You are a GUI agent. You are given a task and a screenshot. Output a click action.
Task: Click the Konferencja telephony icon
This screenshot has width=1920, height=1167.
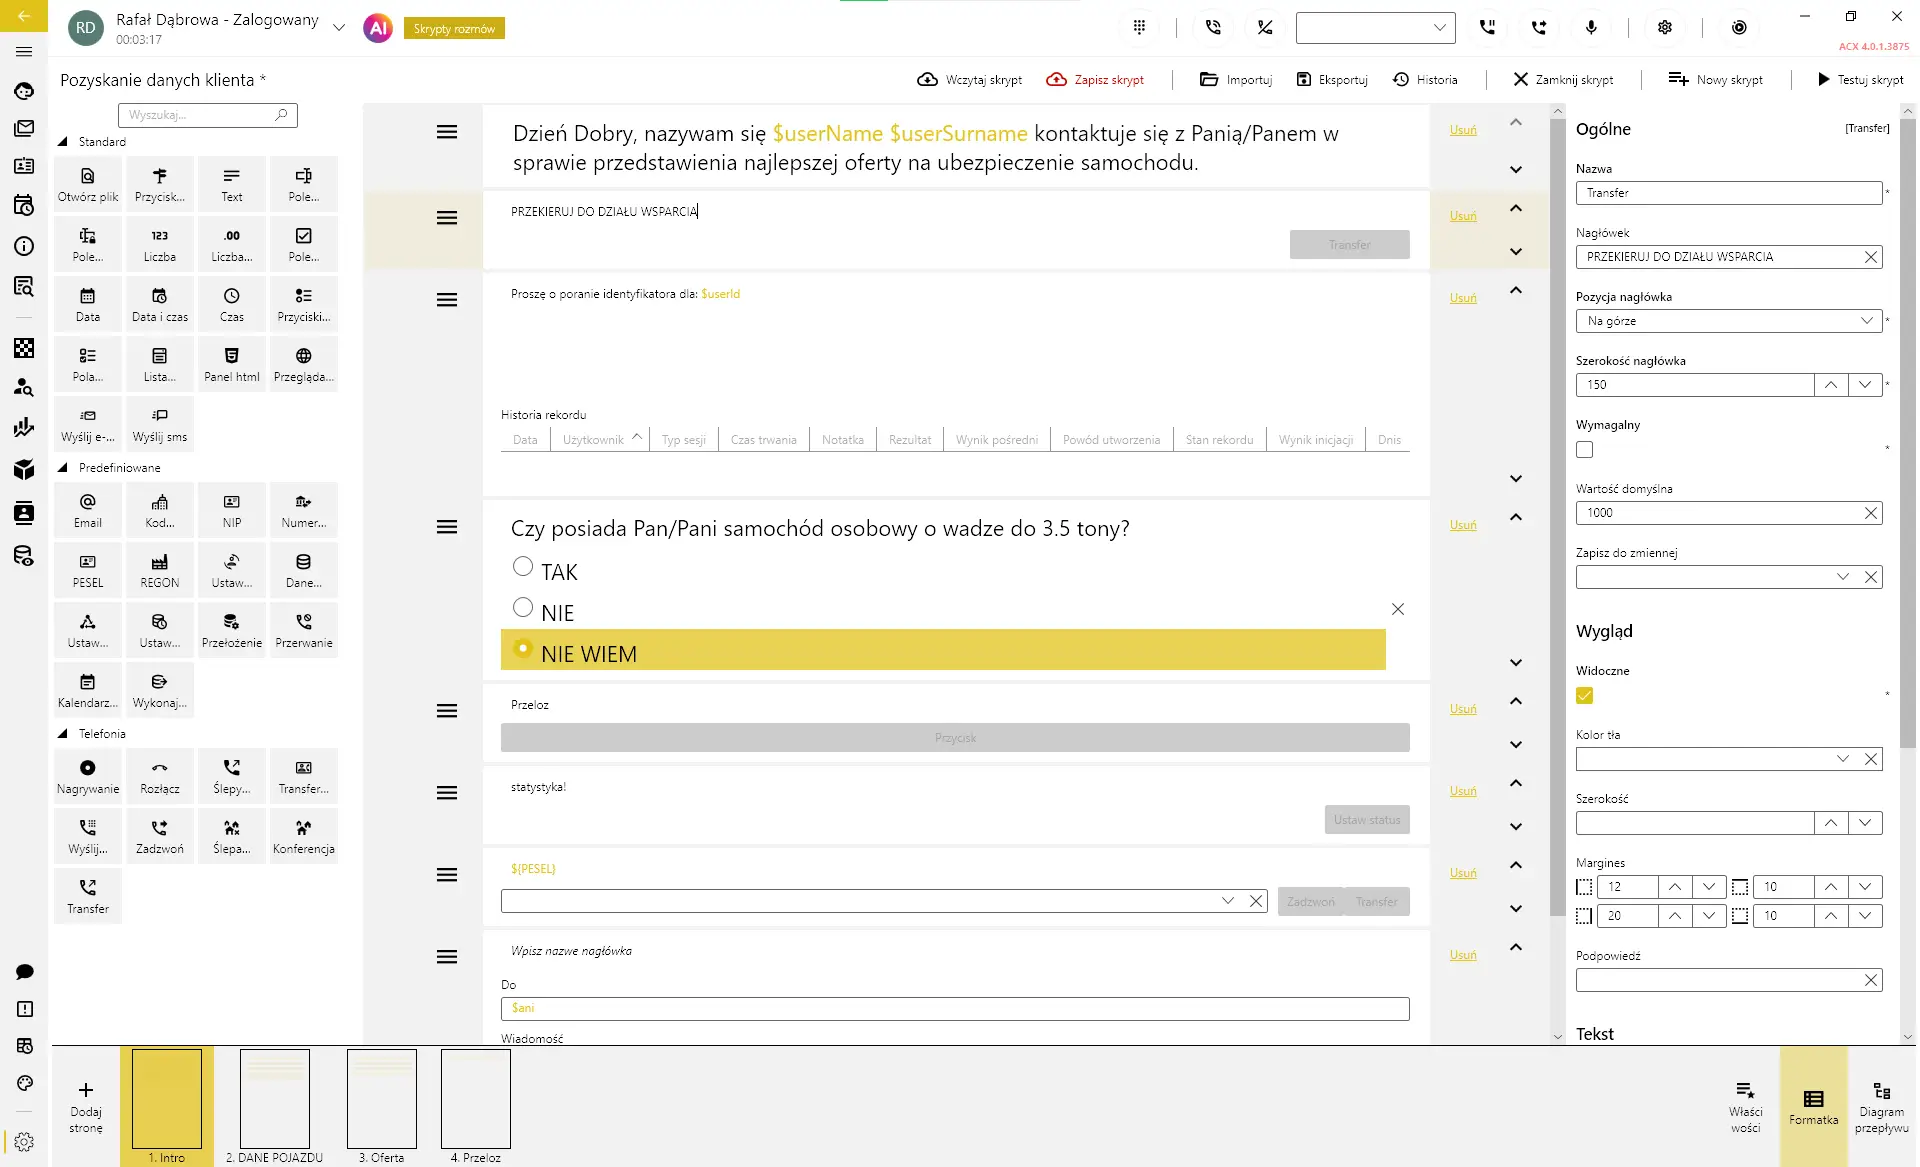303,836
